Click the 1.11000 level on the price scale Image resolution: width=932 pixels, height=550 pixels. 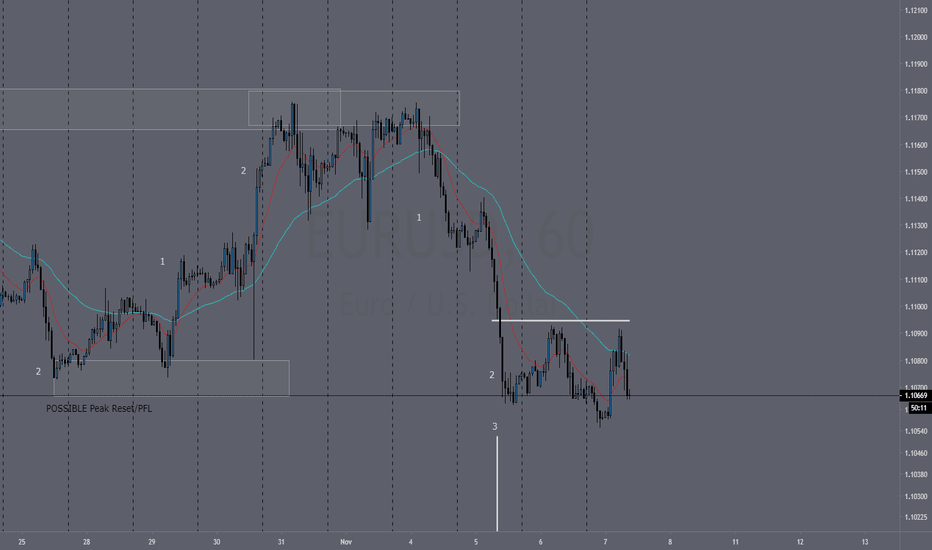915,307
